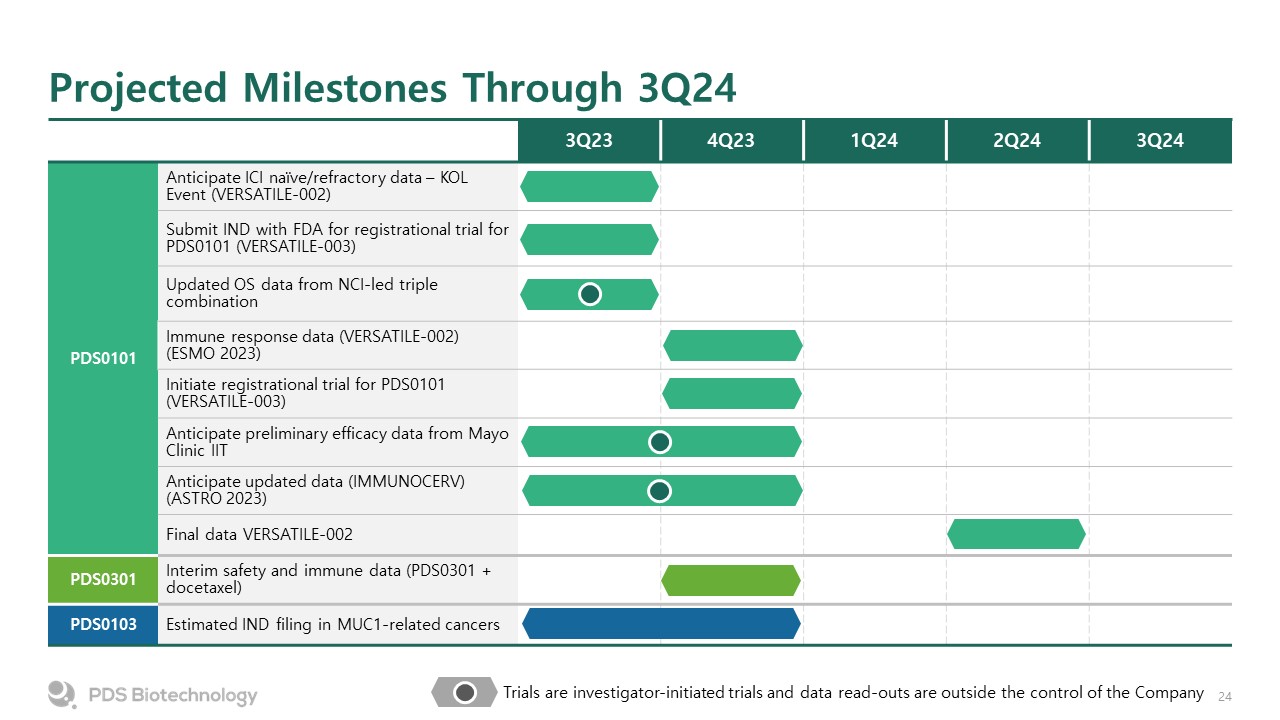The width and height of the screenshot is (1280, 720).
Task: Click the KOL Event VERSATILE-002 milestone bar
Action: [x=590, y=186]
